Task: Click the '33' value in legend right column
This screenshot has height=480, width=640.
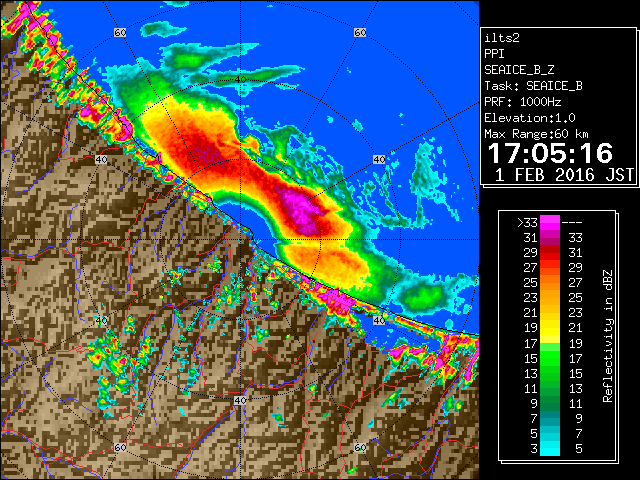Action: pyautogui.click(x=576, y=238)
